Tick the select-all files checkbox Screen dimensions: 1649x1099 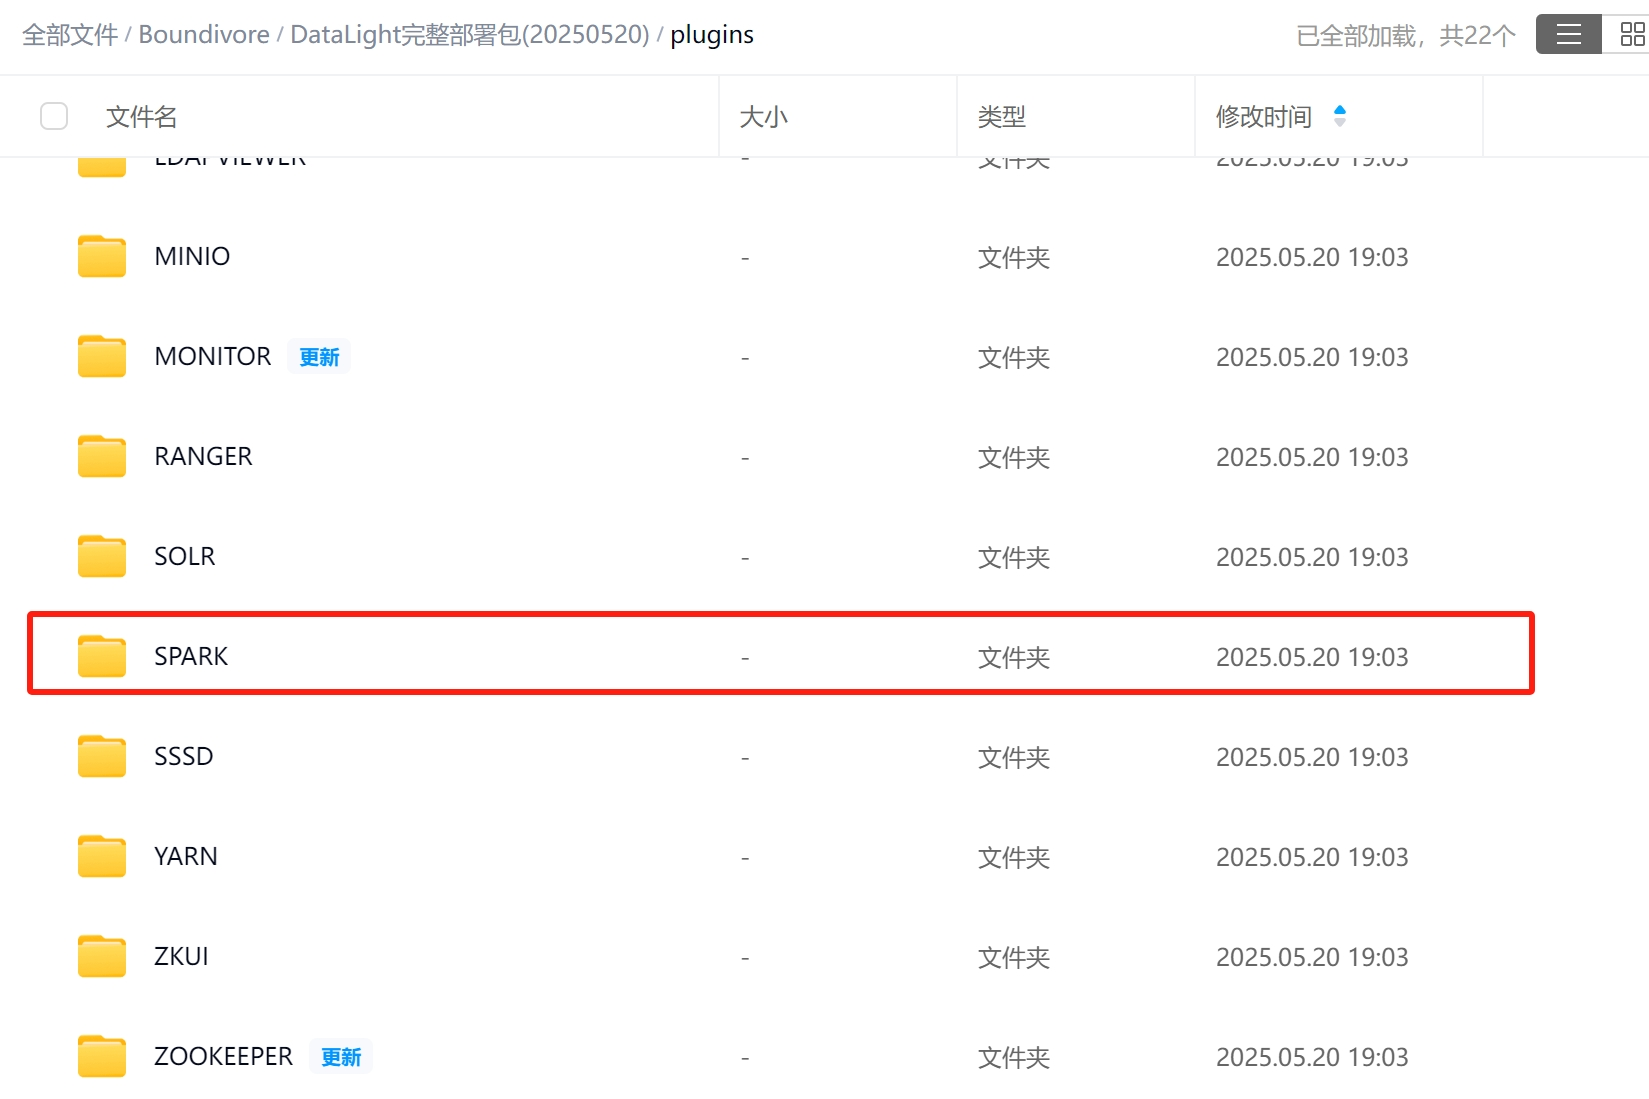(x=54, y=116)
